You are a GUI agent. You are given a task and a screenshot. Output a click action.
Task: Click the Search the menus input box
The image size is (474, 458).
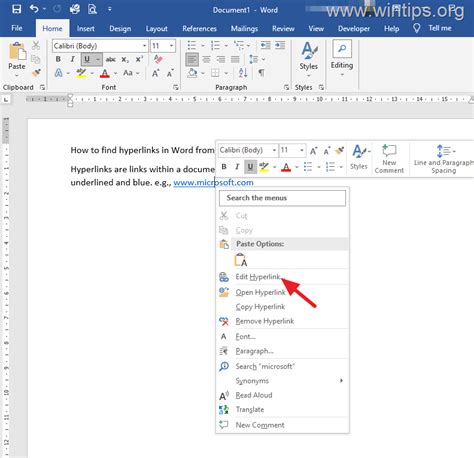coord(282,198)
